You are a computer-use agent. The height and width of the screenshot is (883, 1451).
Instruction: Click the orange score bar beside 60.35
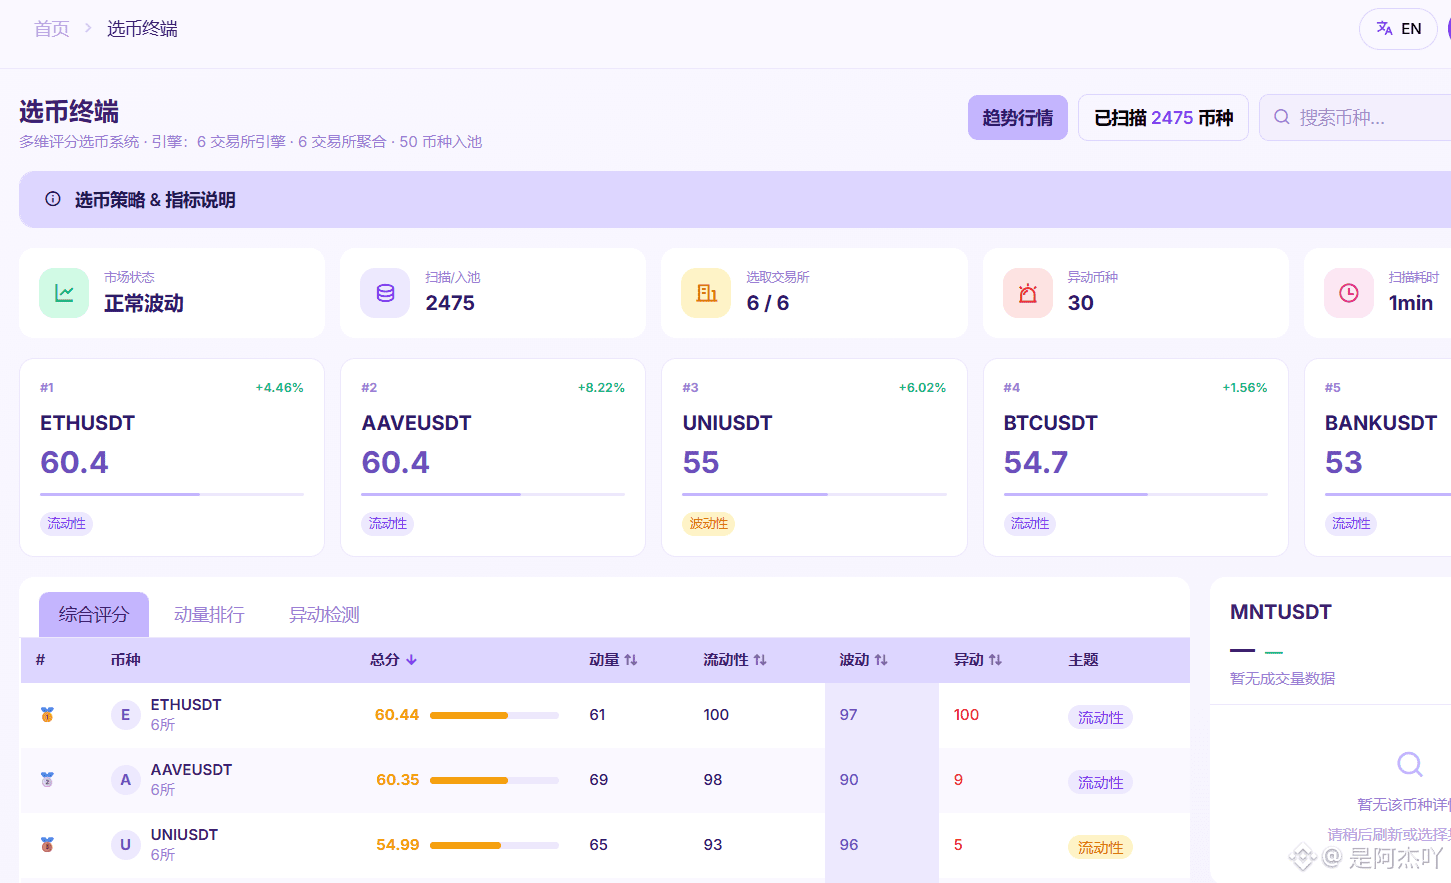[x=494, y=780]
